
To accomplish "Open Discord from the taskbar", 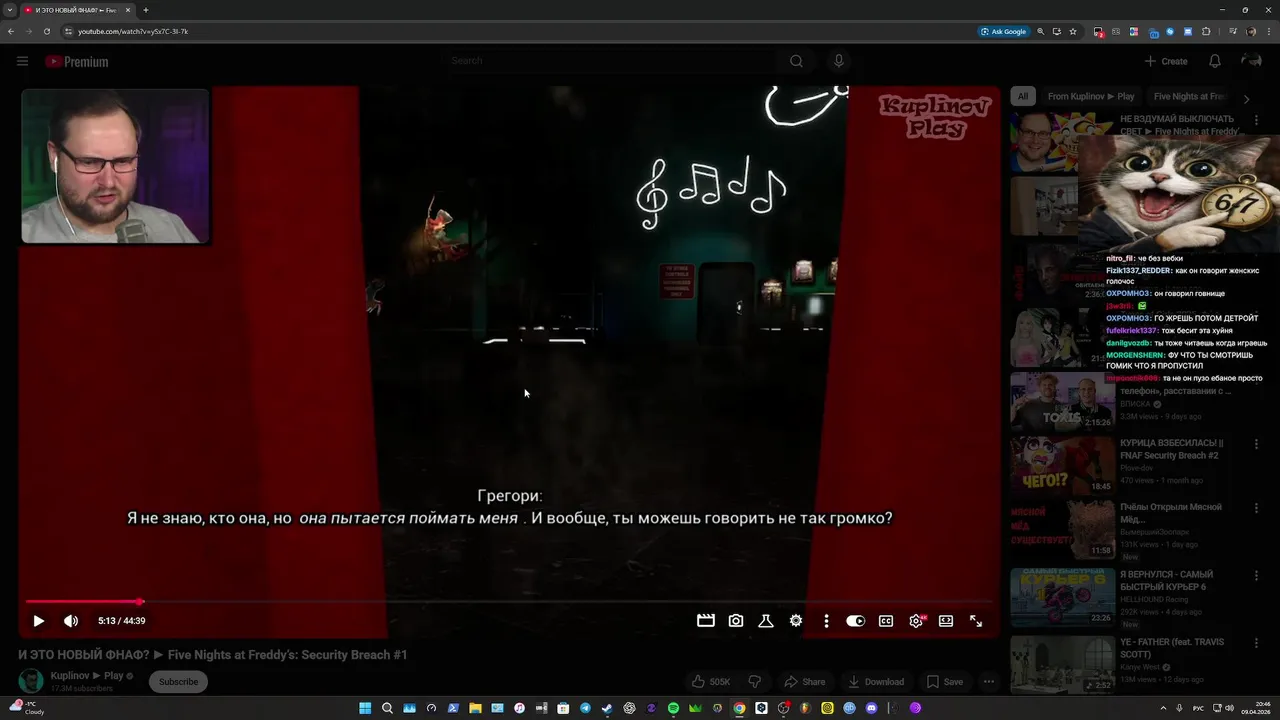I will point(871,708).
